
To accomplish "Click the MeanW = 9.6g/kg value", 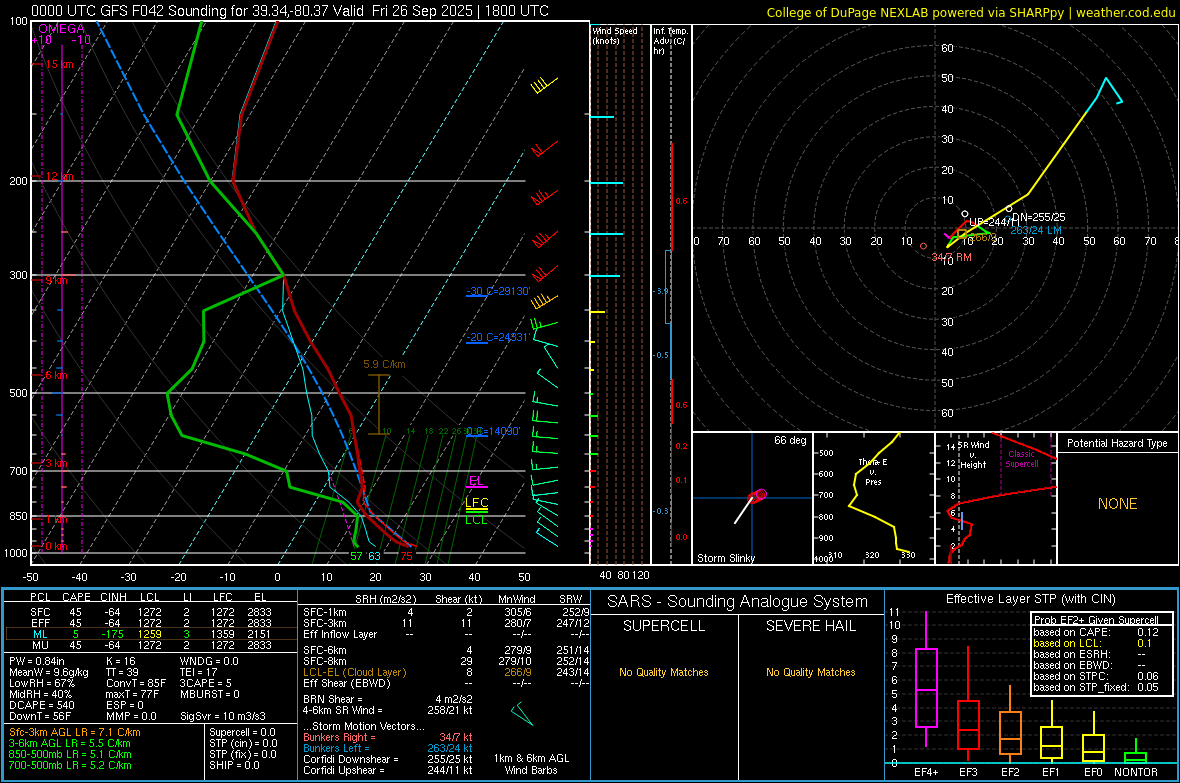I will 48,672.
